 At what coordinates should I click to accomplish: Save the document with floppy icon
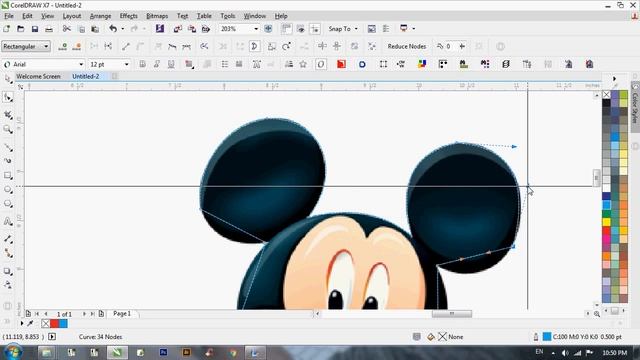coord(35,29)
